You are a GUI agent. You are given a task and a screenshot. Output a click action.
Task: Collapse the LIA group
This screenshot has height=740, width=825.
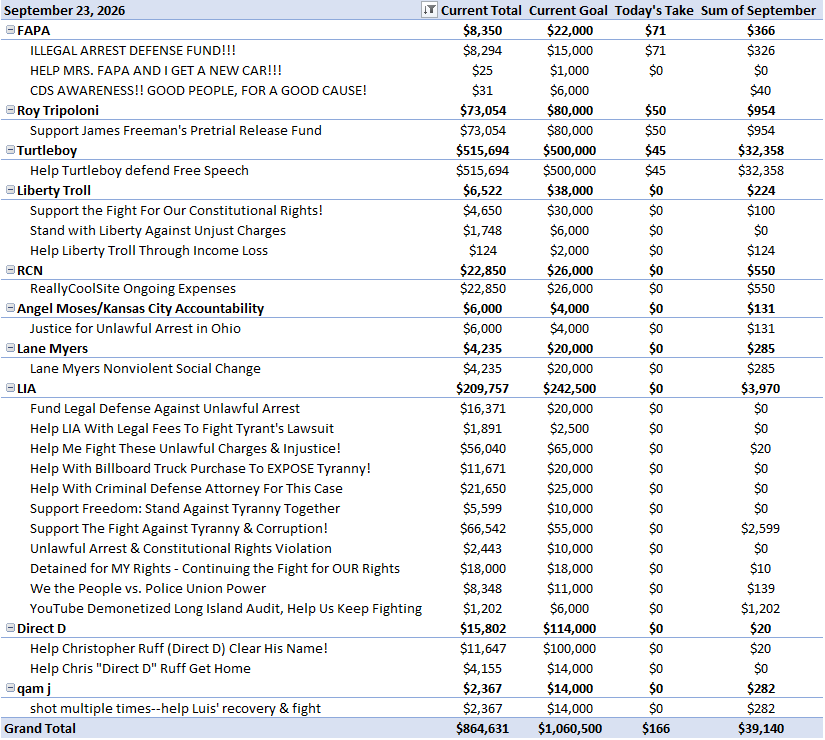coord(10,388)
